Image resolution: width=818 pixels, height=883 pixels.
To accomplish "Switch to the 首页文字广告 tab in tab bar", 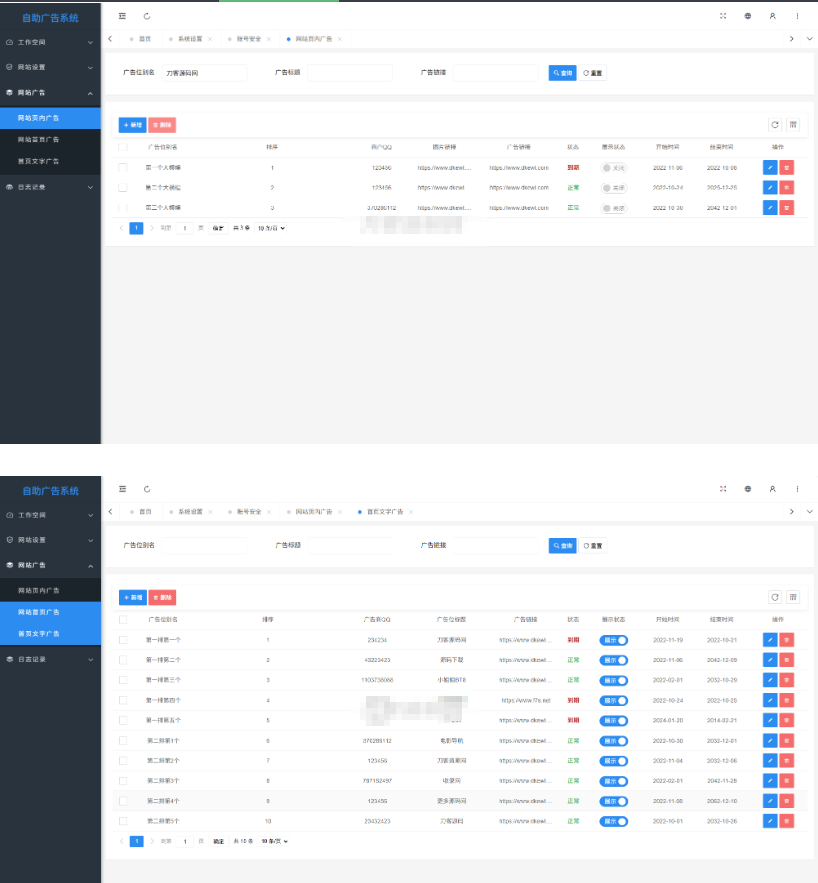I will point(384,511).
